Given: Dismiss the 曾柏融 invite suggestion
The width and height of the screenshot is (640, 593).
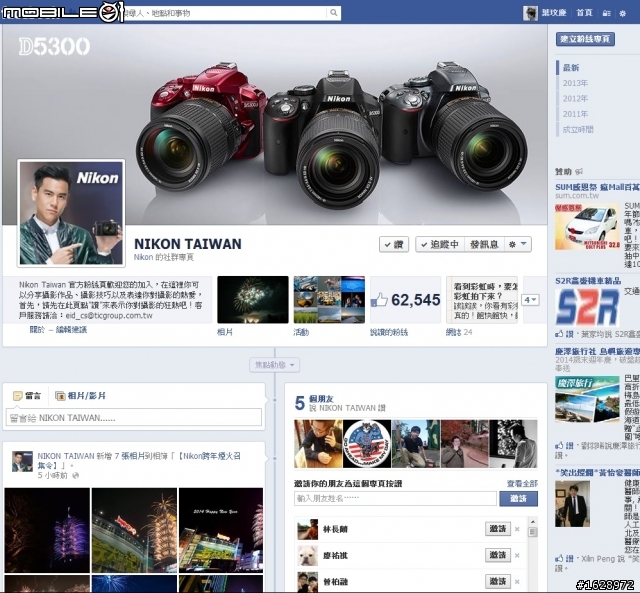Looking at the screenshot, I should pos(517,582).
